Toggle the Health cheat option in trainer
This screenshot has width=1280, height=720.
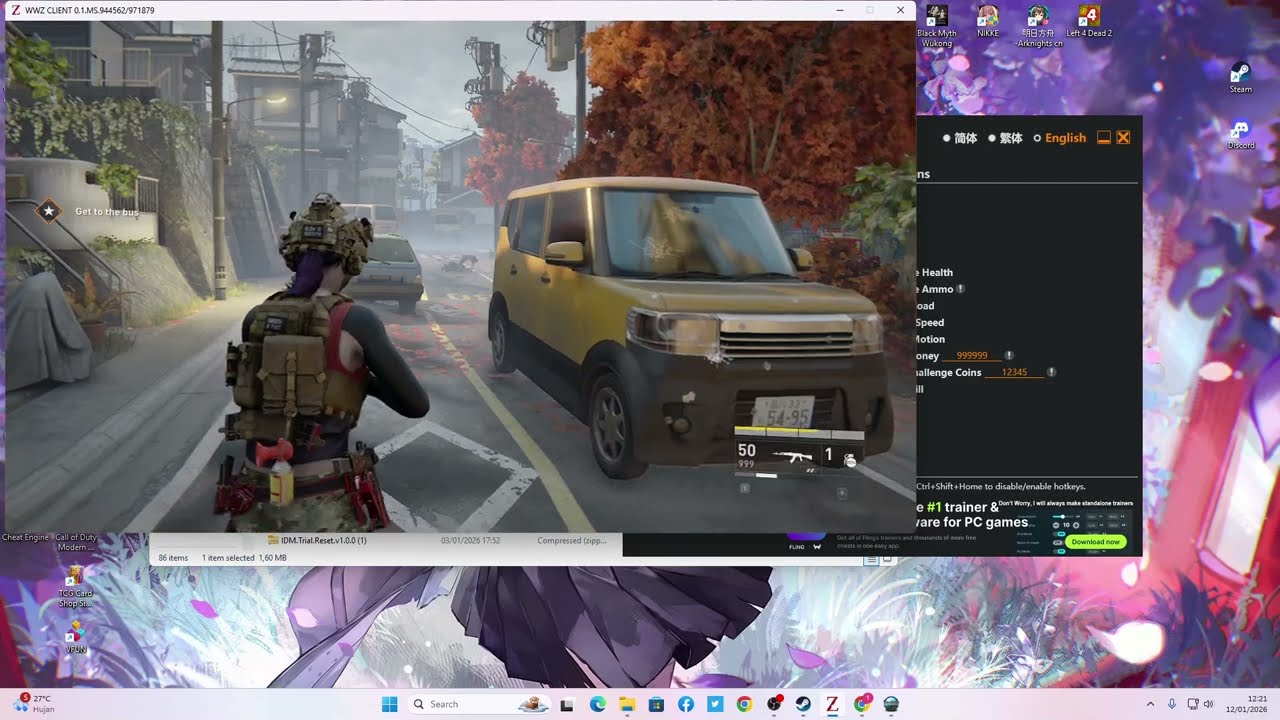click(935, 272)
